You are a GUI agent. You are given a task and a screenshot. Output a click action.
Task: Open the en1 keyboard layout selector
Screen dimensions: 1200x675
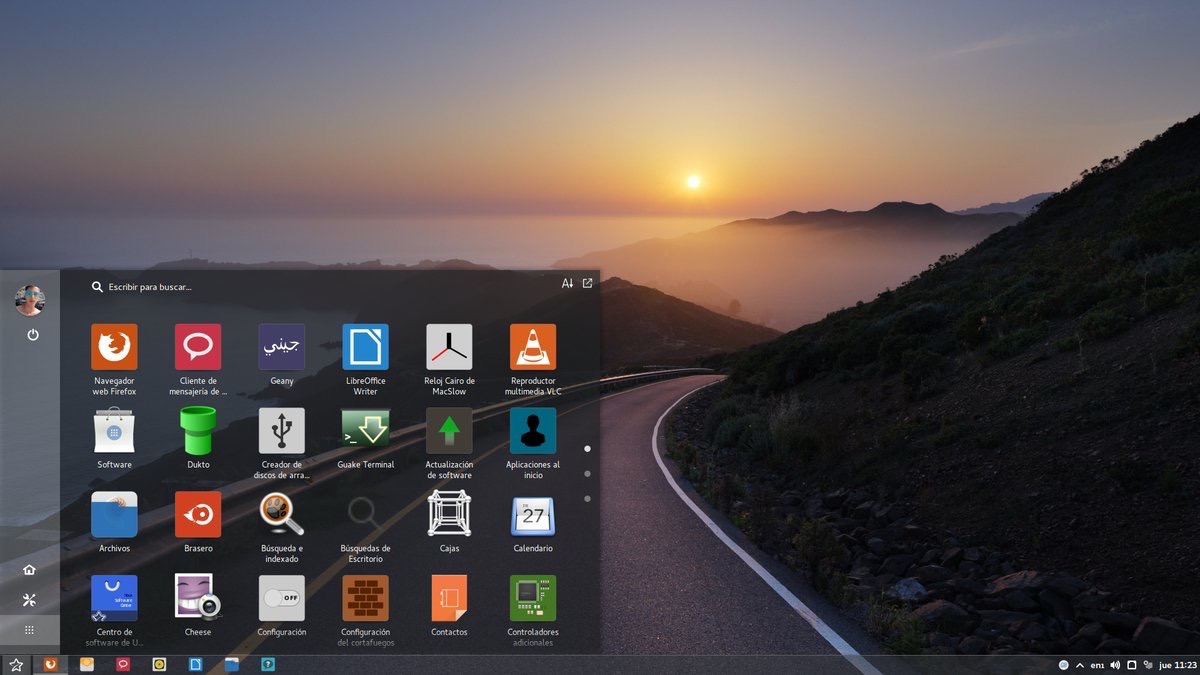[x=1097, y=665]
